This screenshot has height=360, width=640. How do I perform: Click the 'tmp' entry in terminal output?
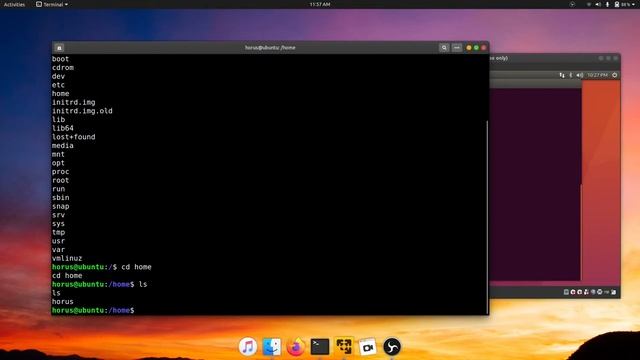click(58, 232)
